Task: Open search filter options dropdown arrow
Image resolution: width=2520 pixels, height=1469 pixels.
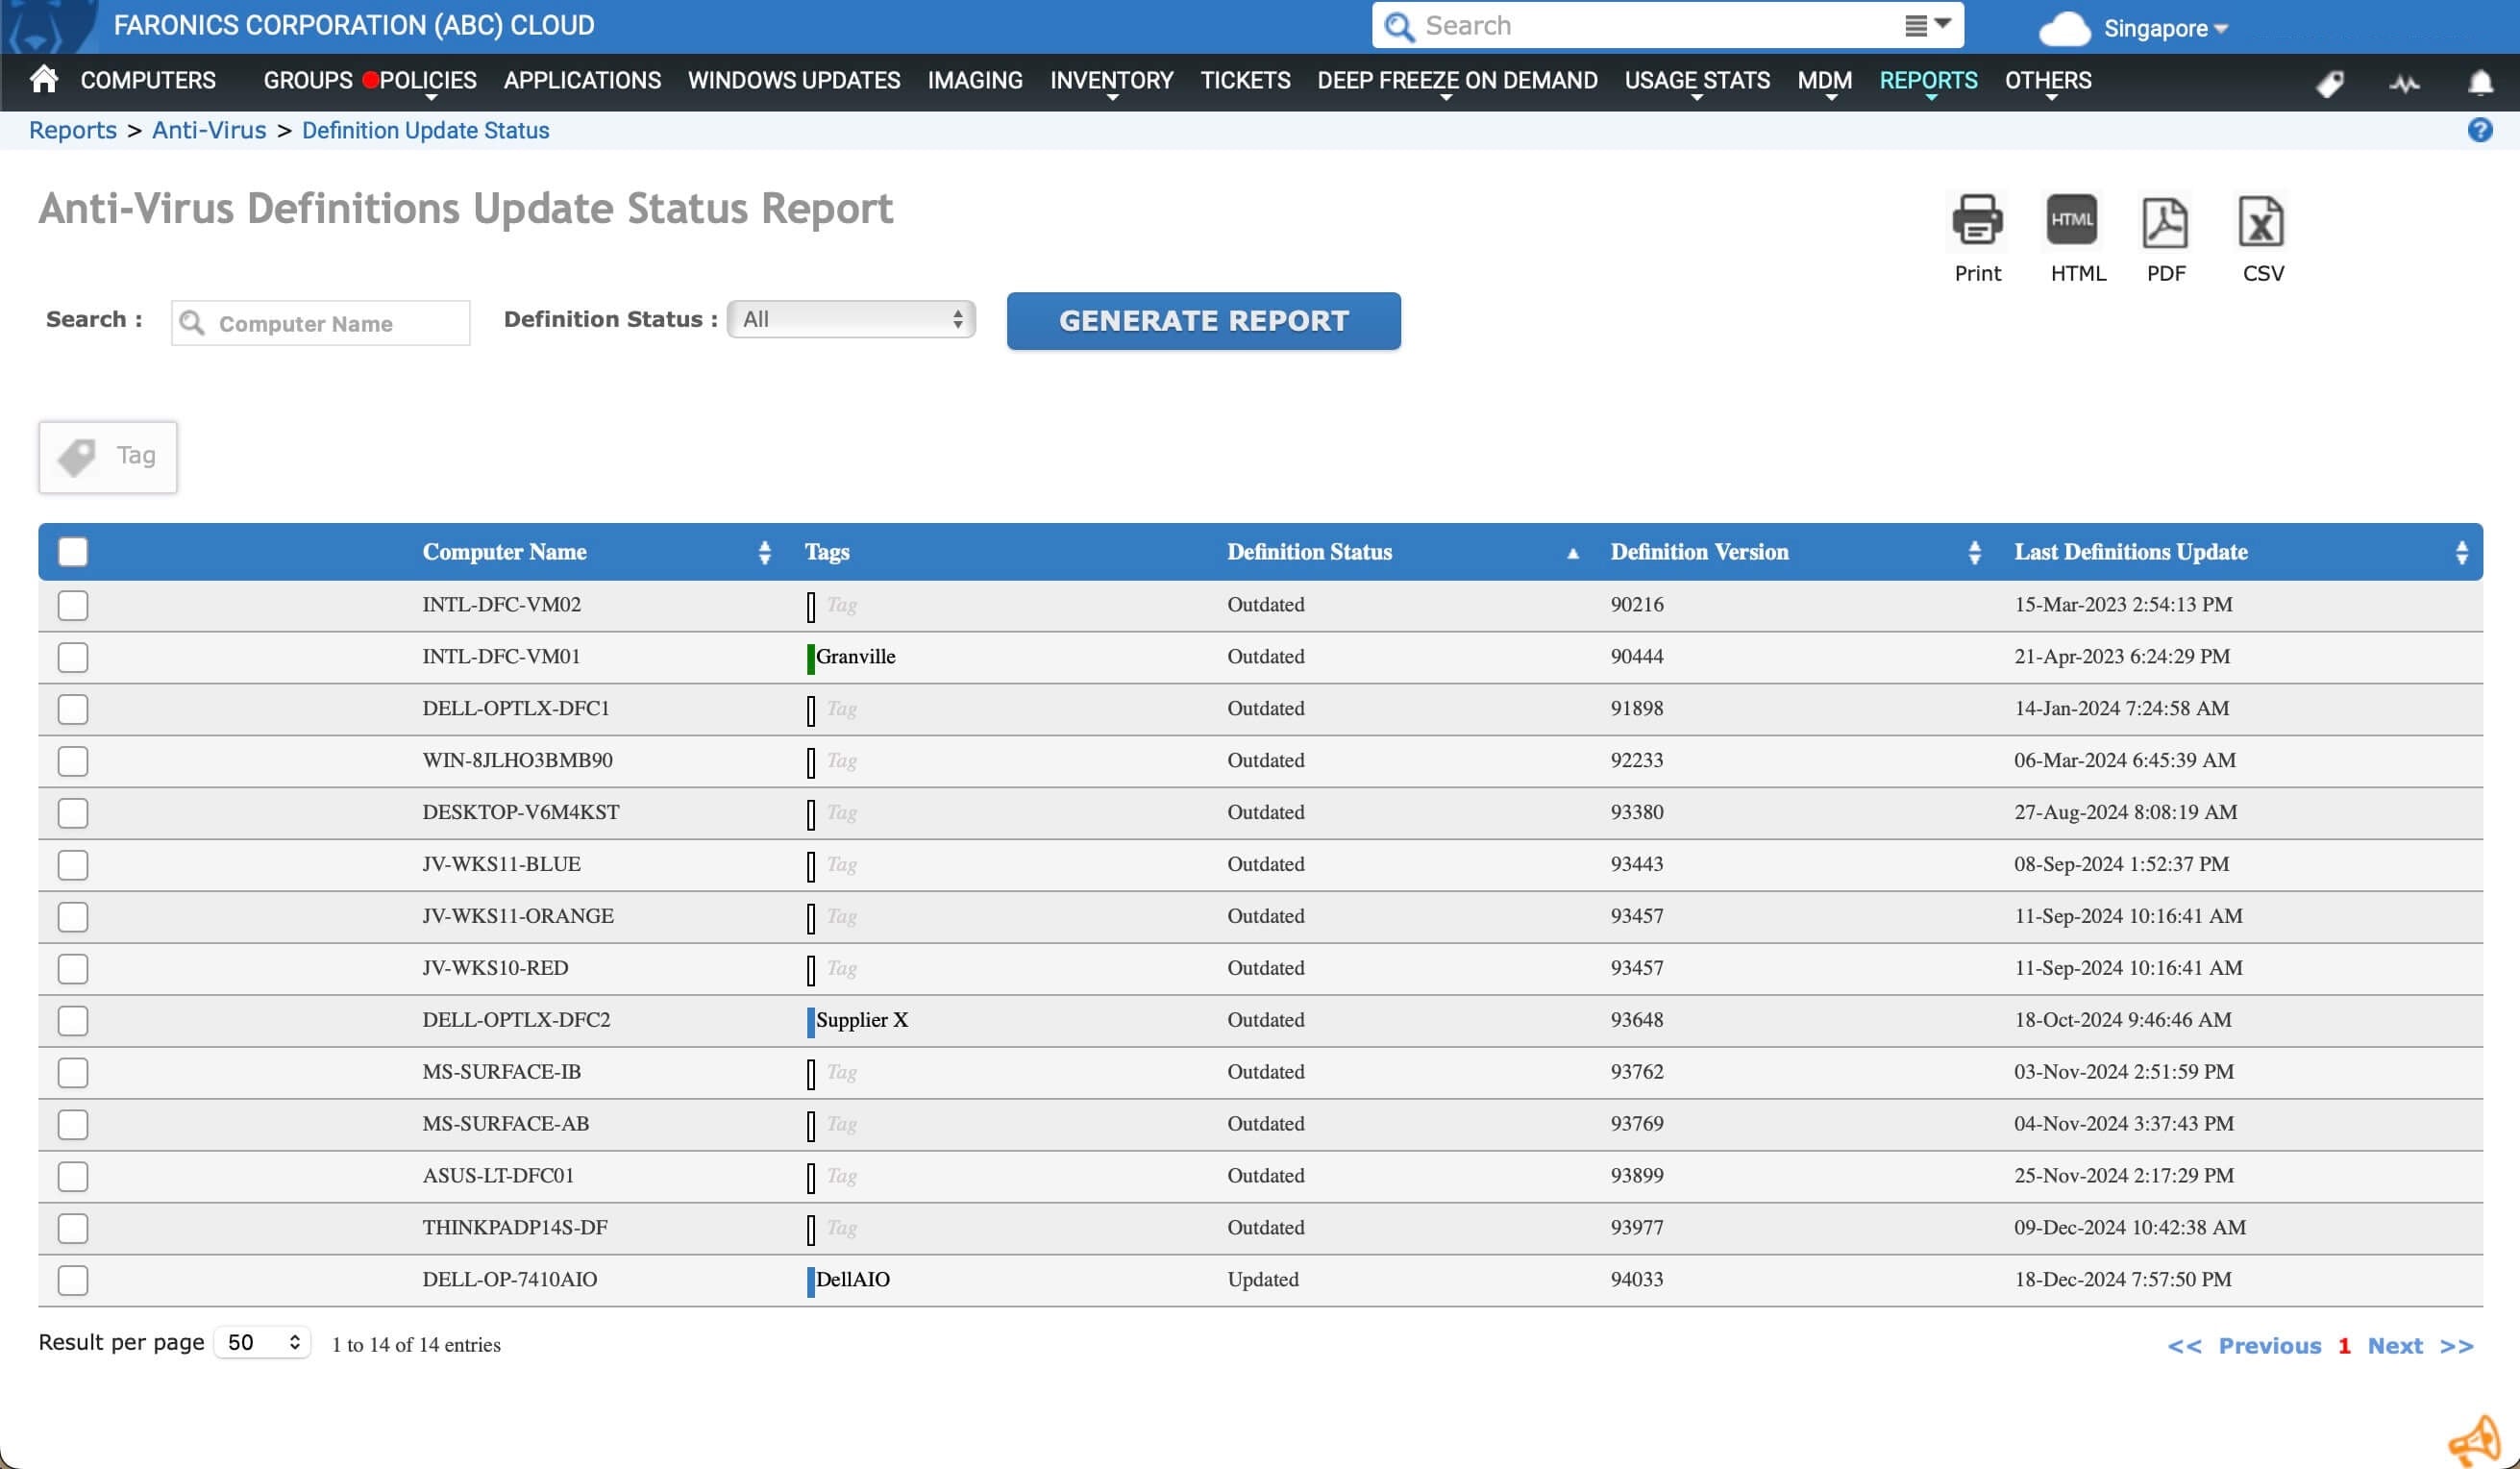Action: coord(1927,24)
